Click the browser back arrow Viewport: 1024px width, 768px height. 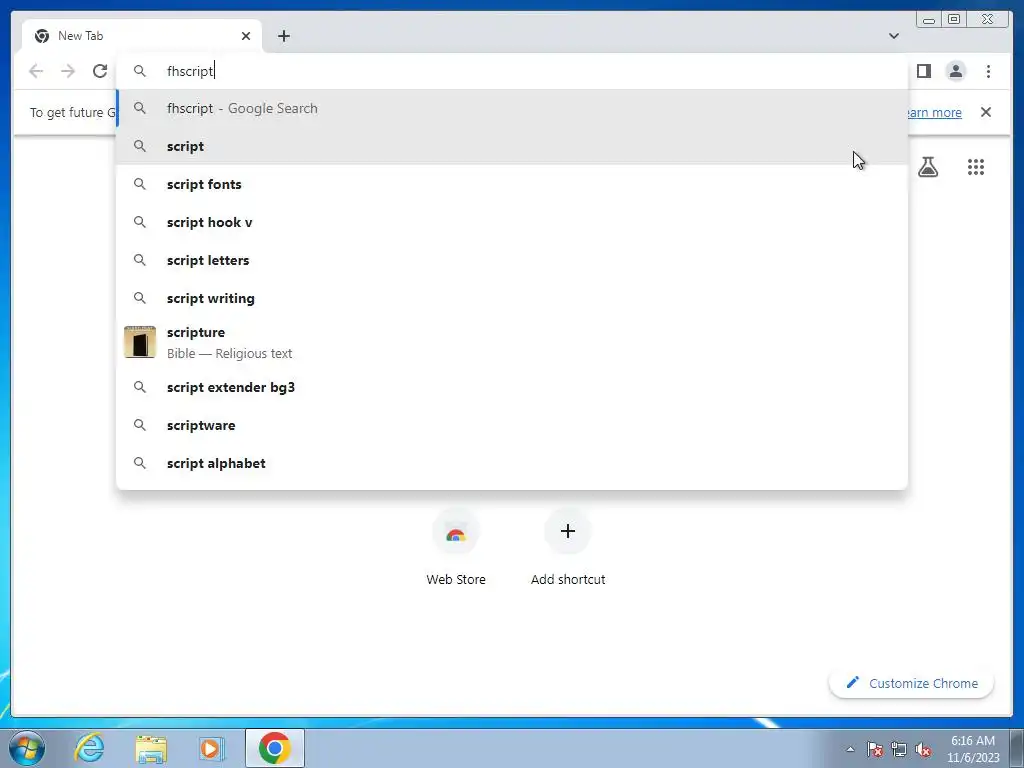(36, 71)
